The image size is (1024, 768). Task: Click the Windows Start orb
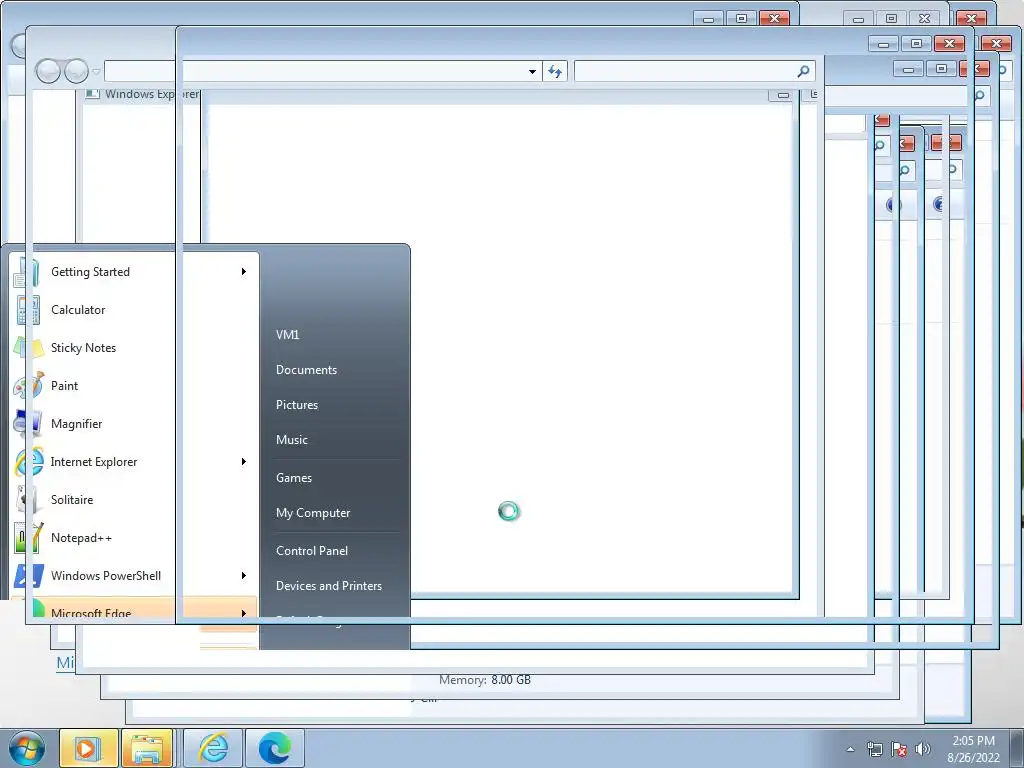(x=27, y=748)
